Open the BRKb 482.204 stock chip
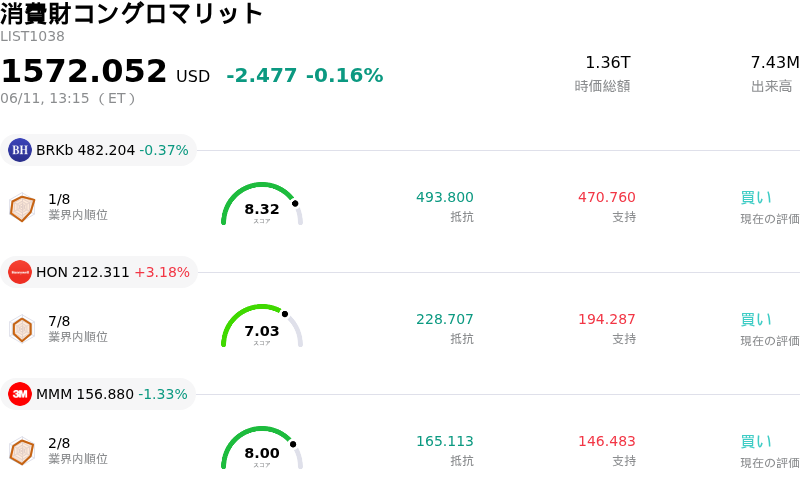The height and width of the screenshot is (488, 800). 98,150
